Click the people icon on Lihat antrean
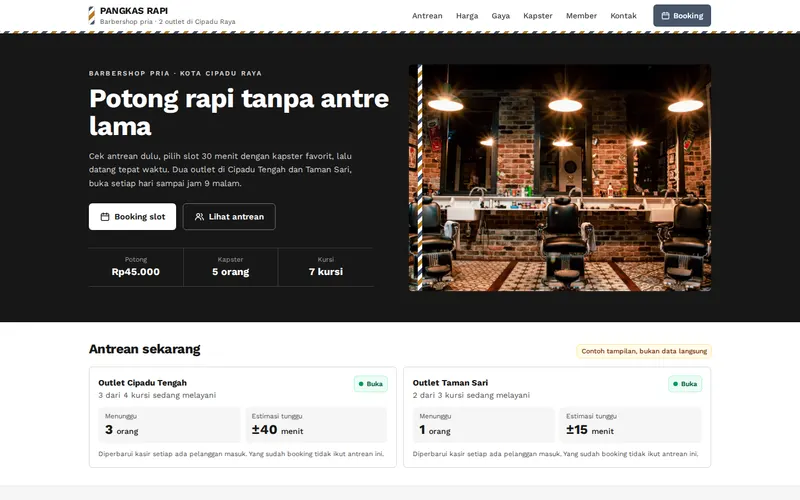The width and height of the screenshot is (800, 500). pyautogui.click(x=199, y=217)
